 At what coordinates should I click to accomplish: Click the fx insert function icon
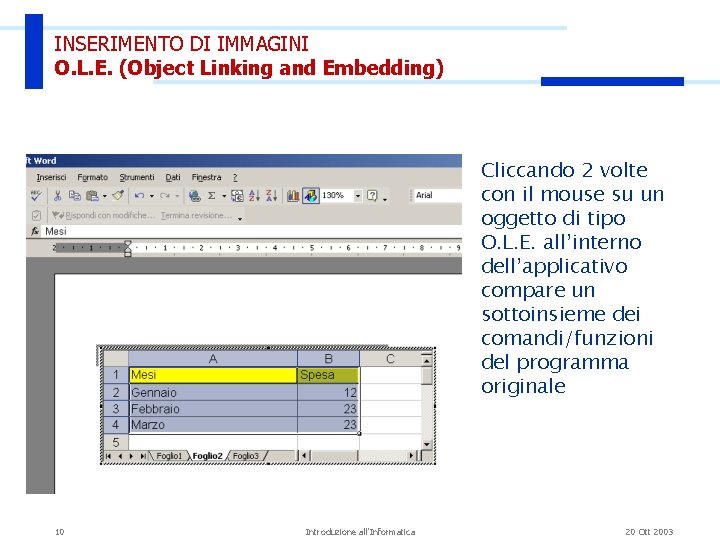coord(35,231)
